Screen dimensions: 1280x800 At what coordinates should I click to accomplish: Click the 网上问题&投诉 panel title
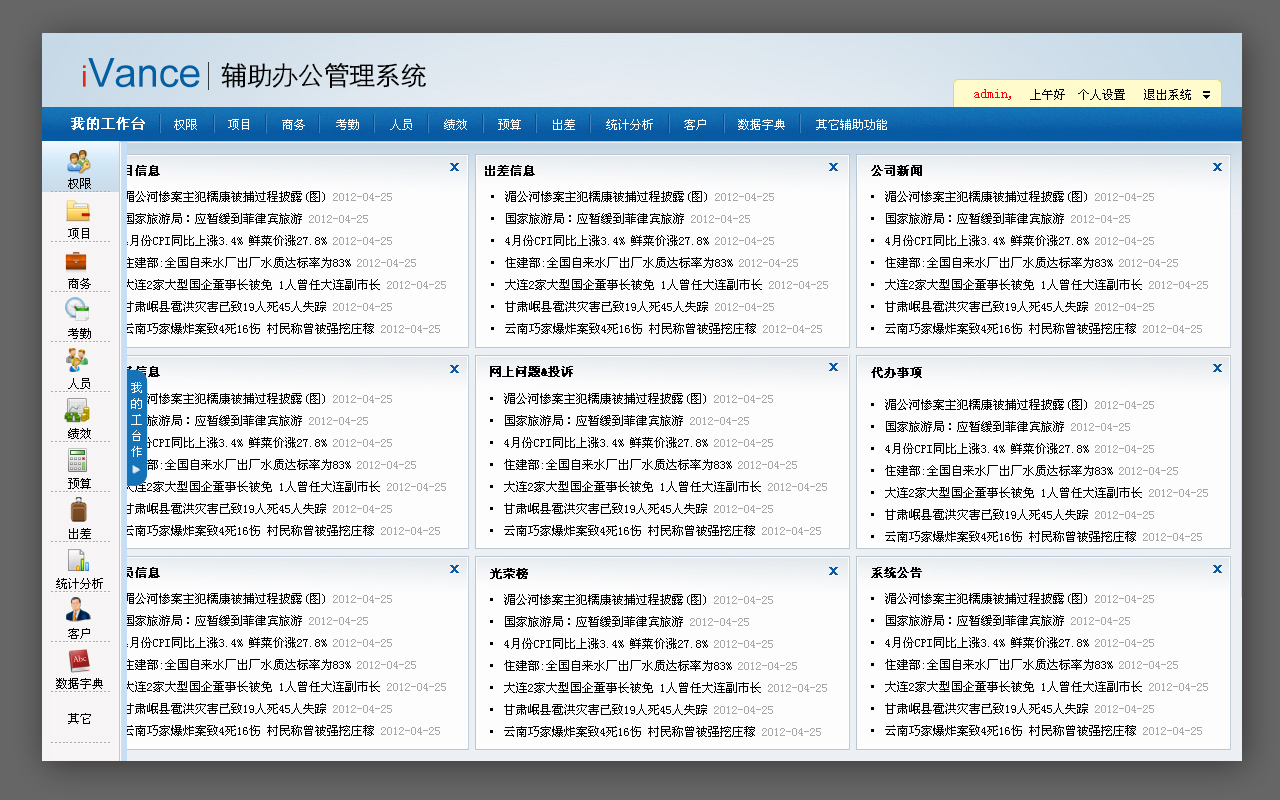(531, 372)
